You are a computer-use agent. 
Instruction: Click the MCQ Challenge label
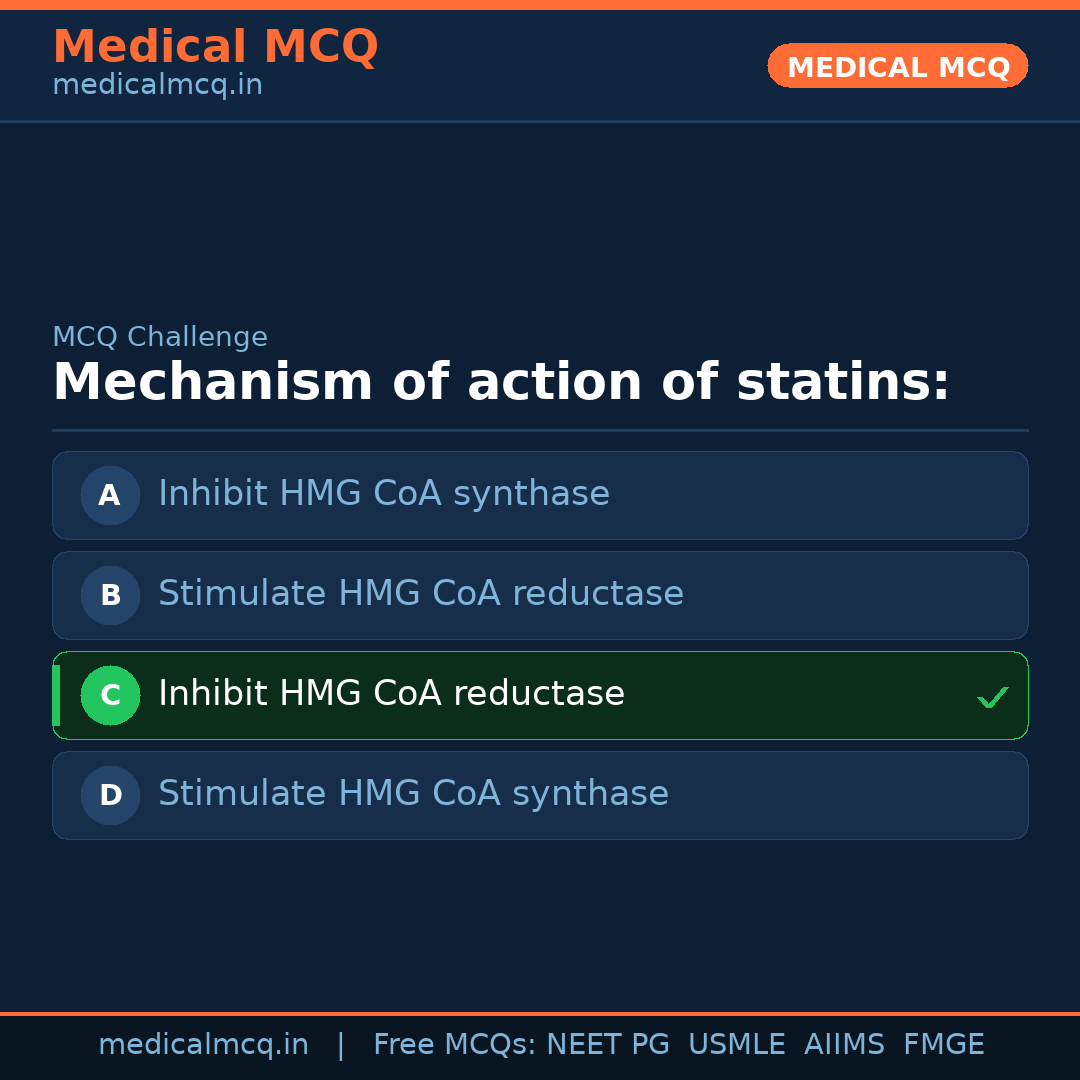pos(160,337)
